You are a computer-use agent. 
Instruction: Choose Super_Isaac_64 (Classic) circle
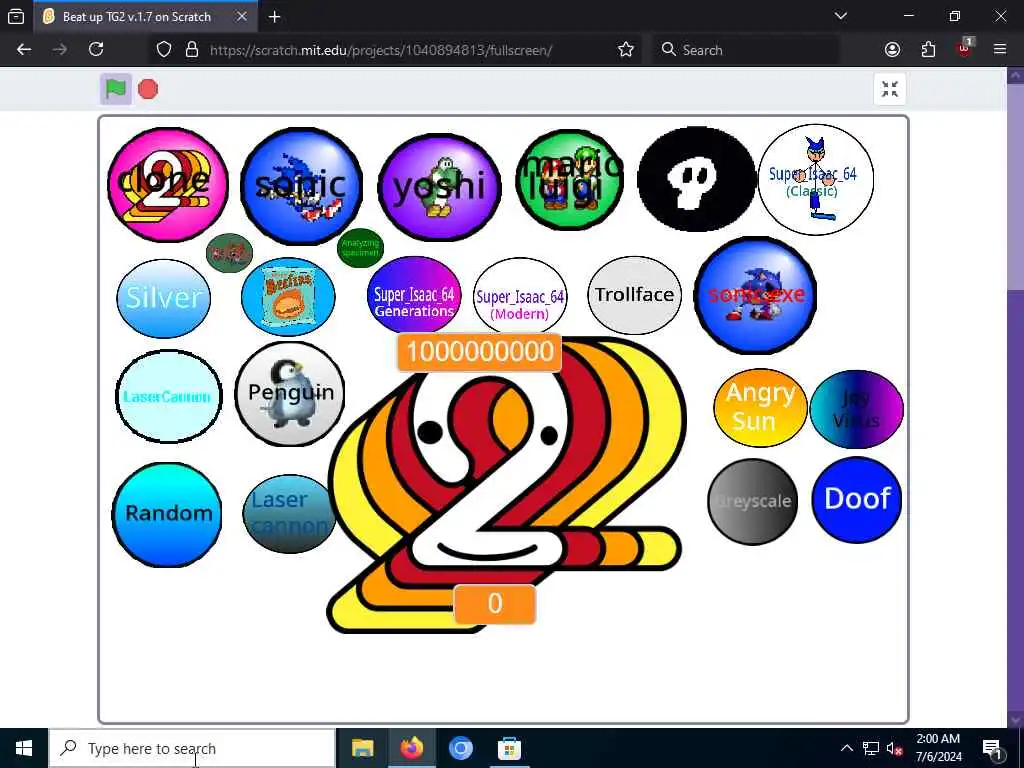click(x=816, y=180)
